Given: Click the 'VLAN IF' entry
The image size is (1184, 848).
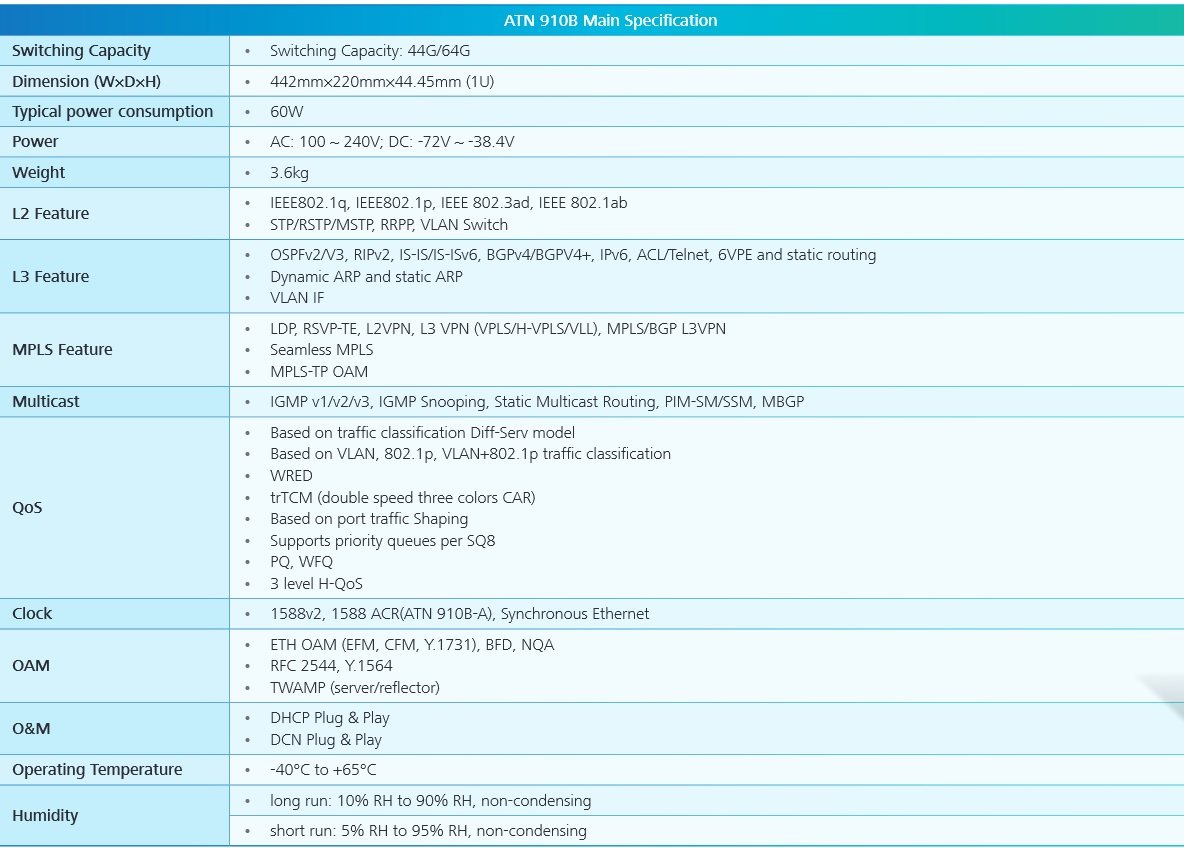Looking at the screenshot, I should pos(297,298).
